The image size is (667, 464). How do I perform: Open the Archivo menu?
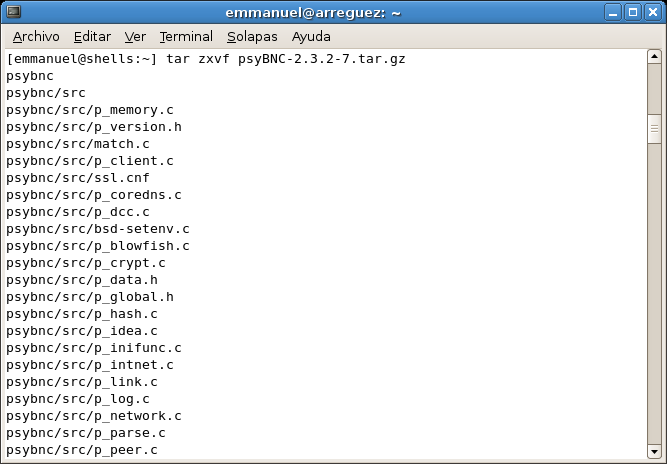coord(36,37)
